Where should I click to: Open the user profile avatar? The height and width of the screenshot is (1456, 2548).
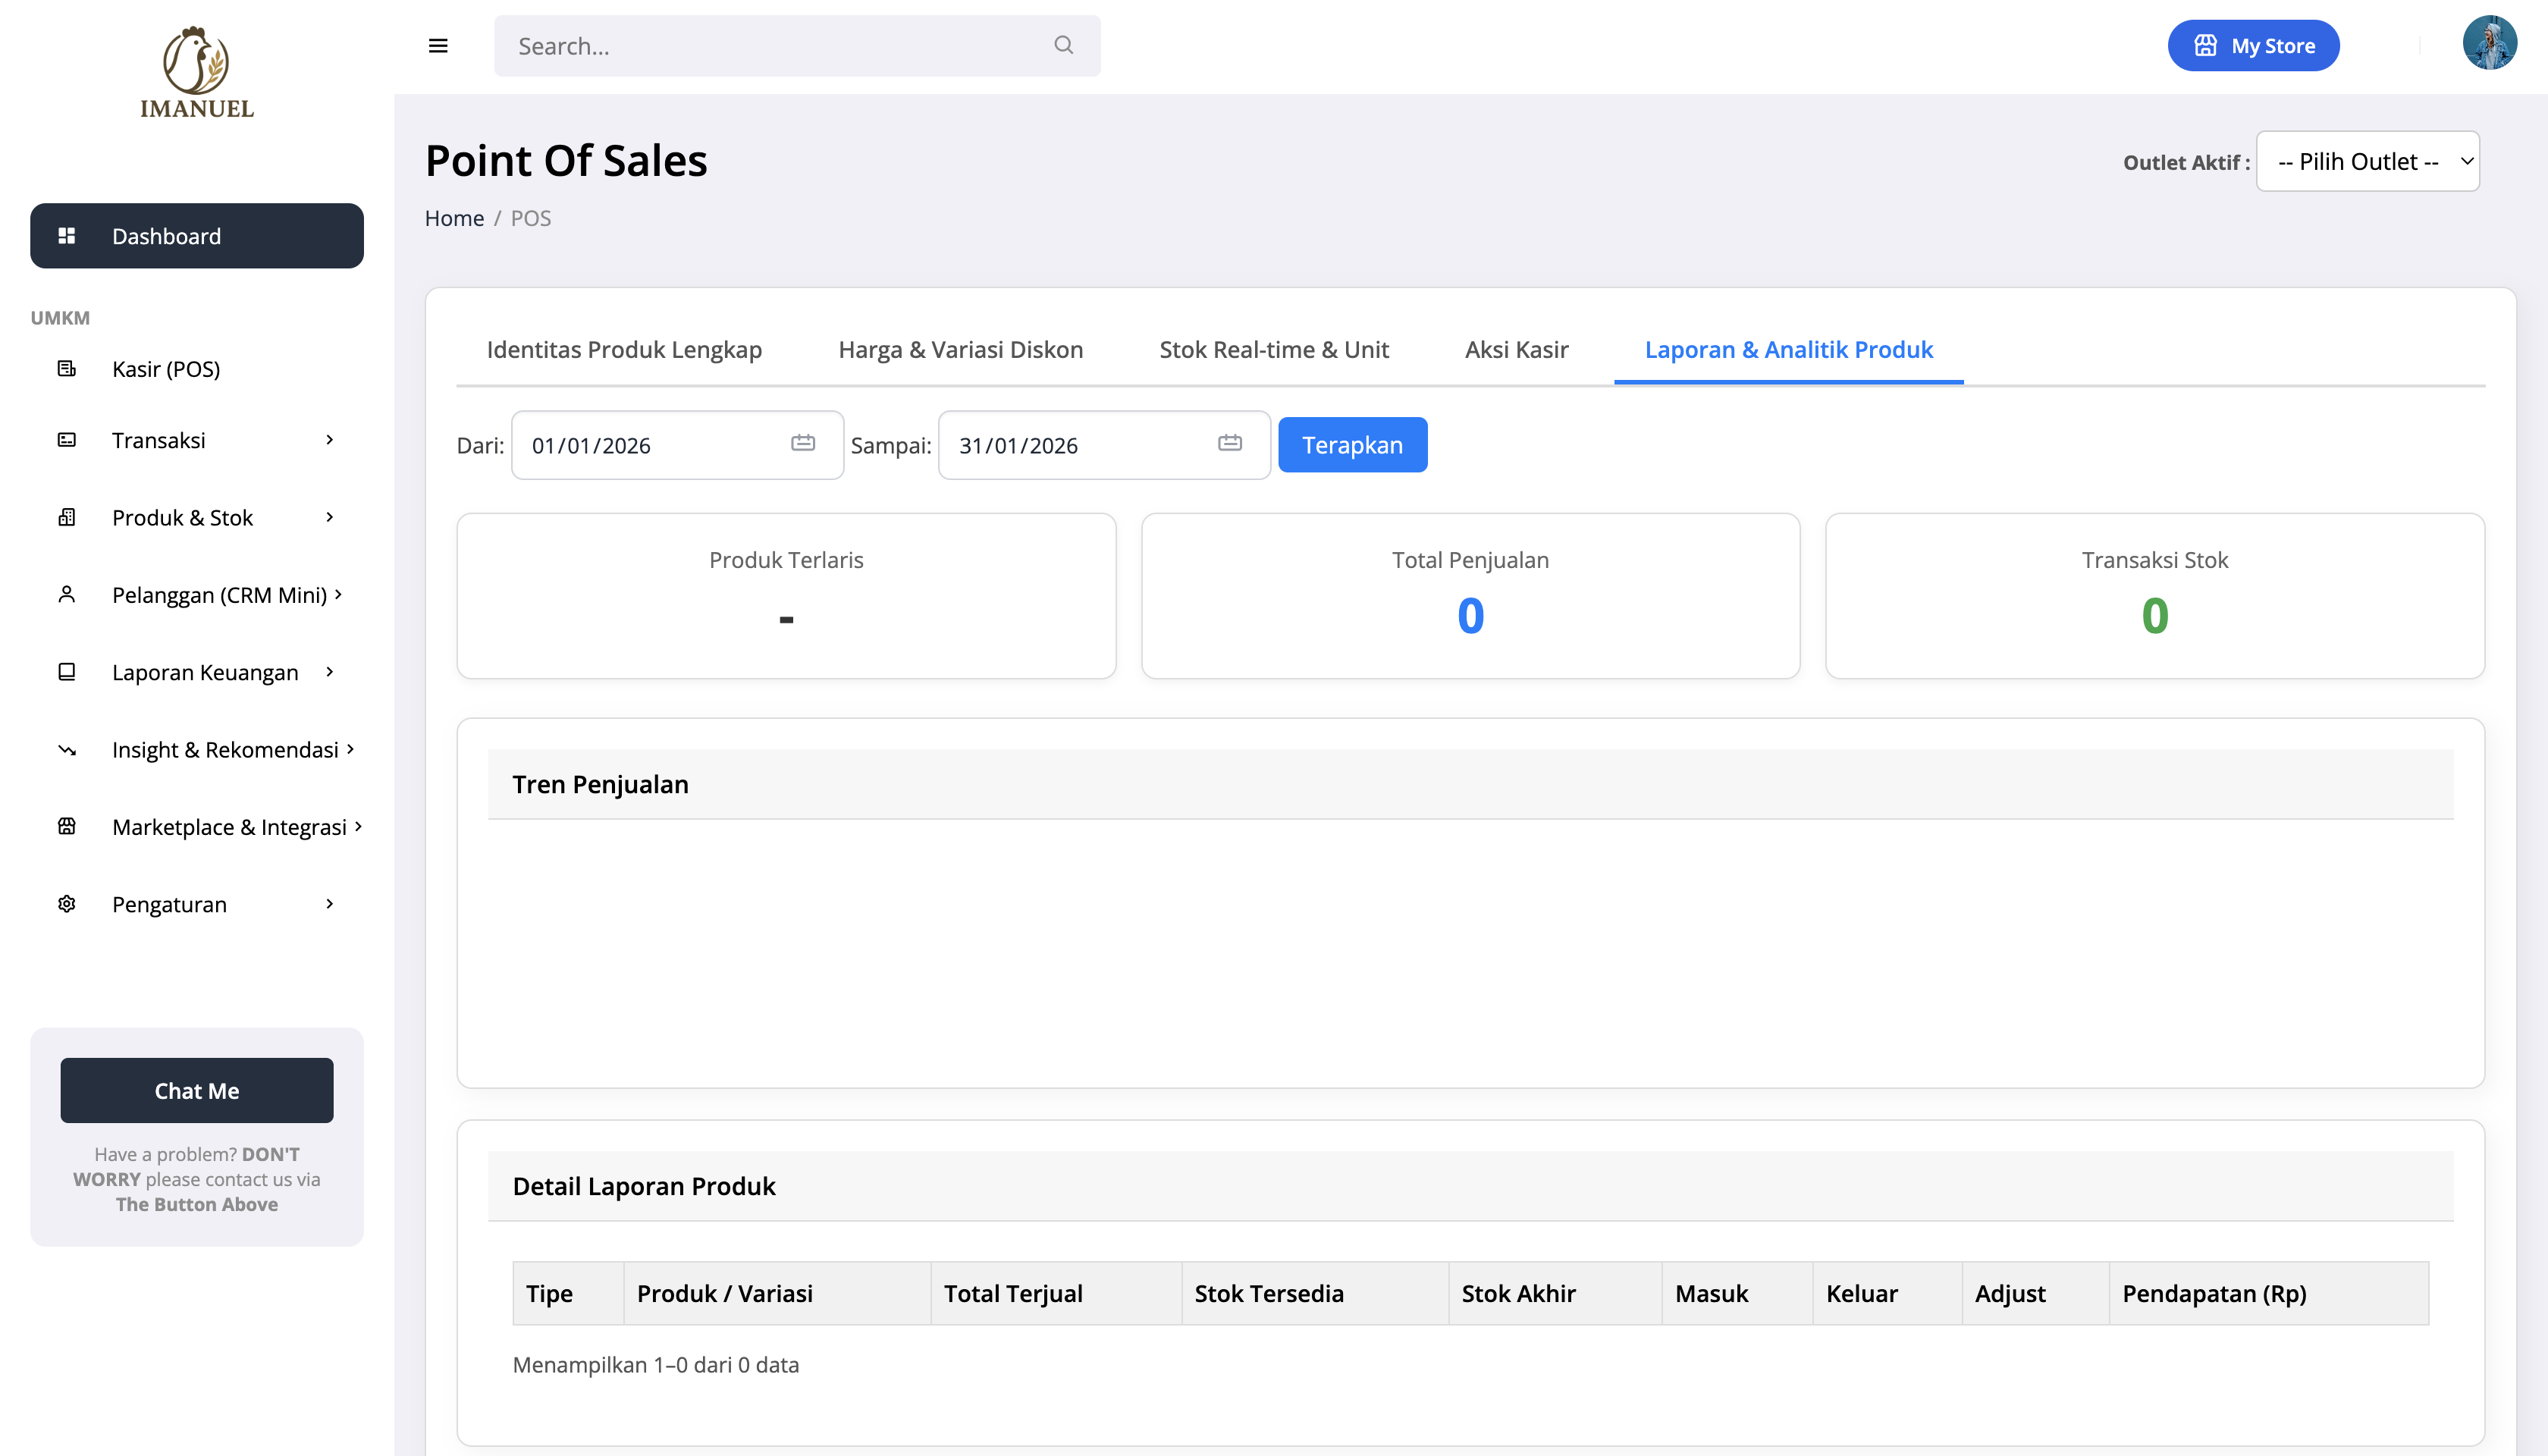pyautogui.click(x=2489, y=44)
